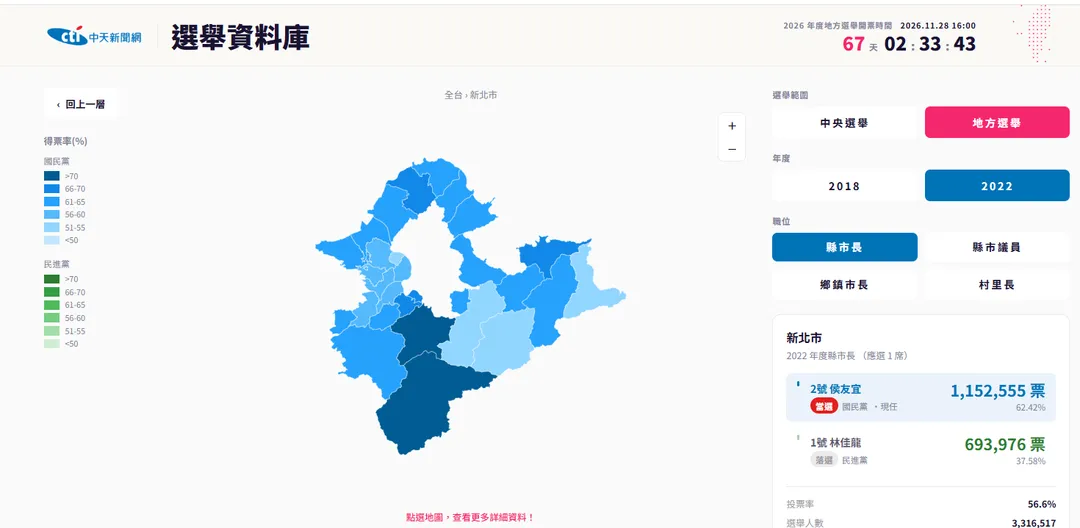Click the 國民黨 >70 dark blue swatch
Image resolution: width=1080 pixels, height=528 pixels.
(52, 176)
